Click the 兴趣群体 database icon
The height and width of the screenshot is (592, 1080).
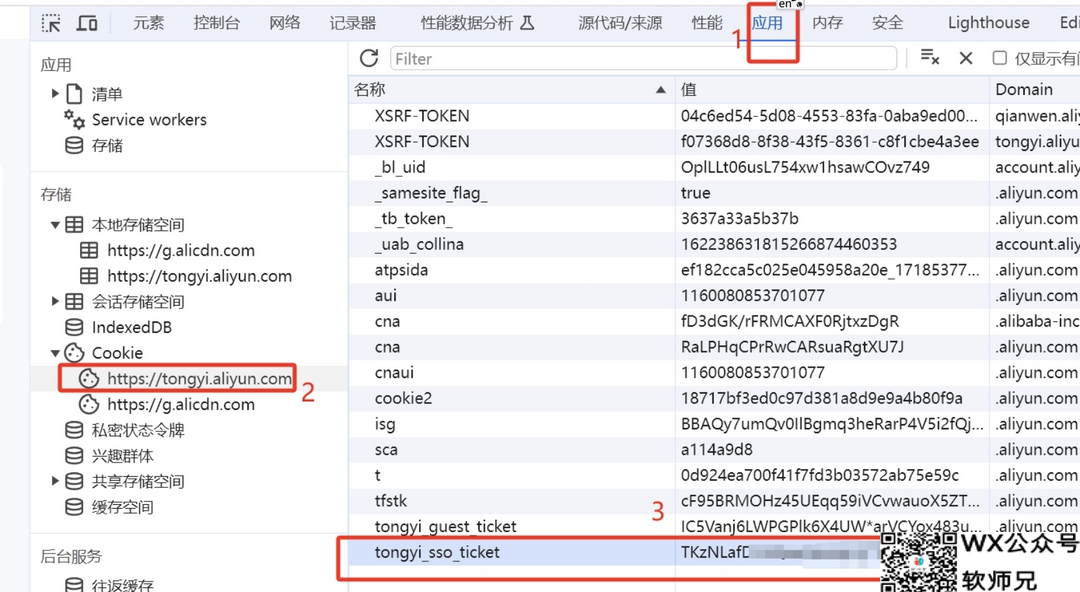(x=74, y=456)
